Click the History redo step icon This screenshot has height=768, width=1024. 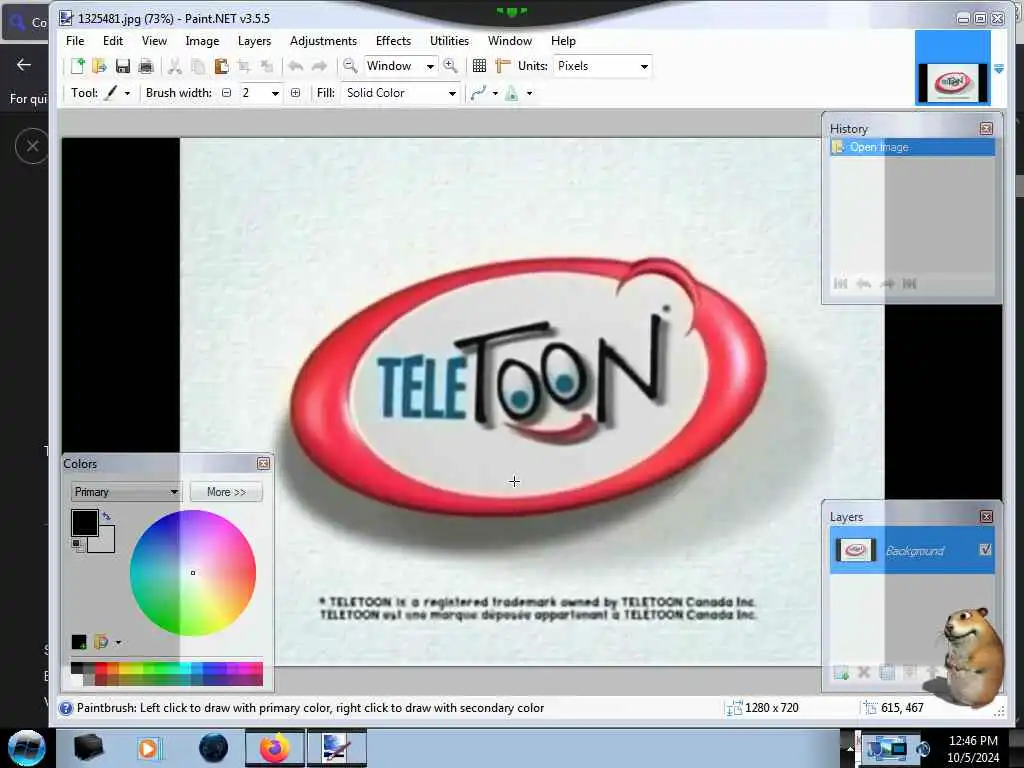pos(887,283)
